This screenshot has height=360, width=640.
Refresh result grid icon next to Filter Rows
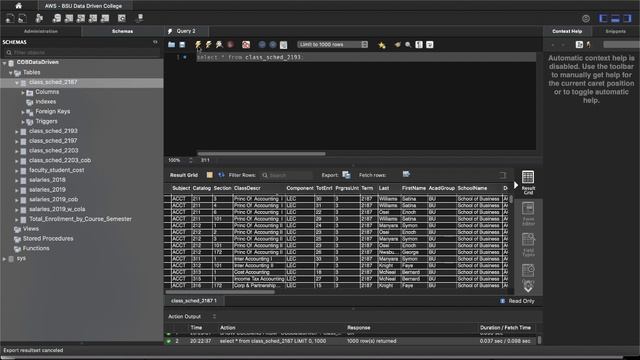[221, 175]
